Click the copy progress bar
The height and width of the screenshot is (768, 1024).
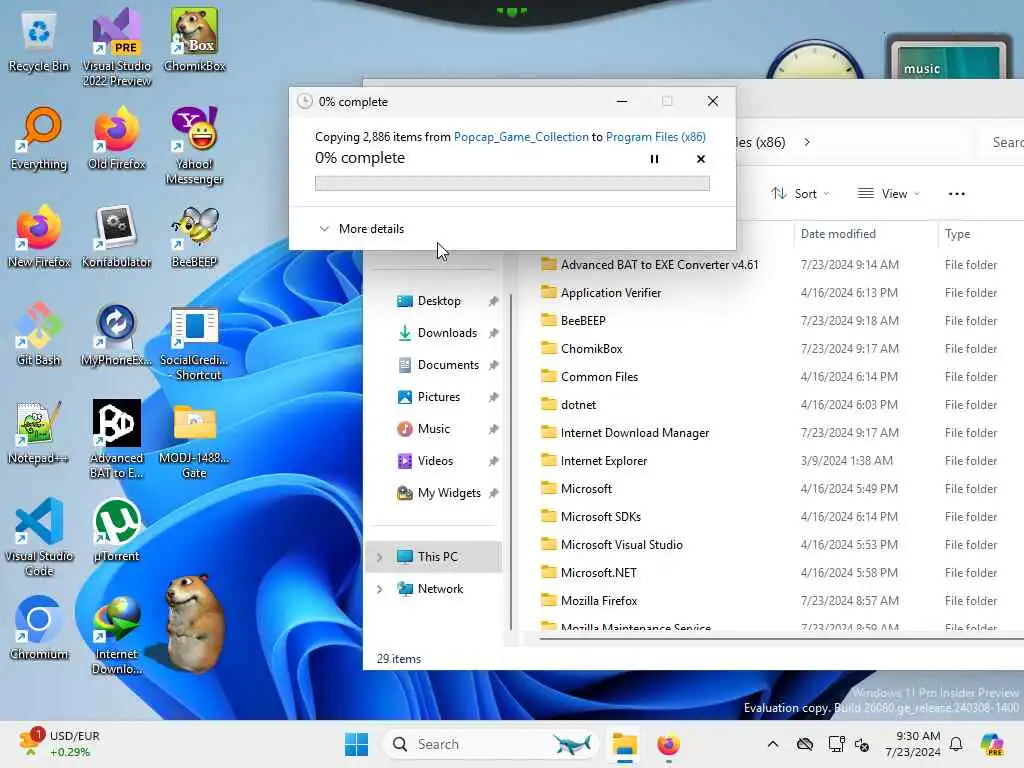(x=512, y=184)
